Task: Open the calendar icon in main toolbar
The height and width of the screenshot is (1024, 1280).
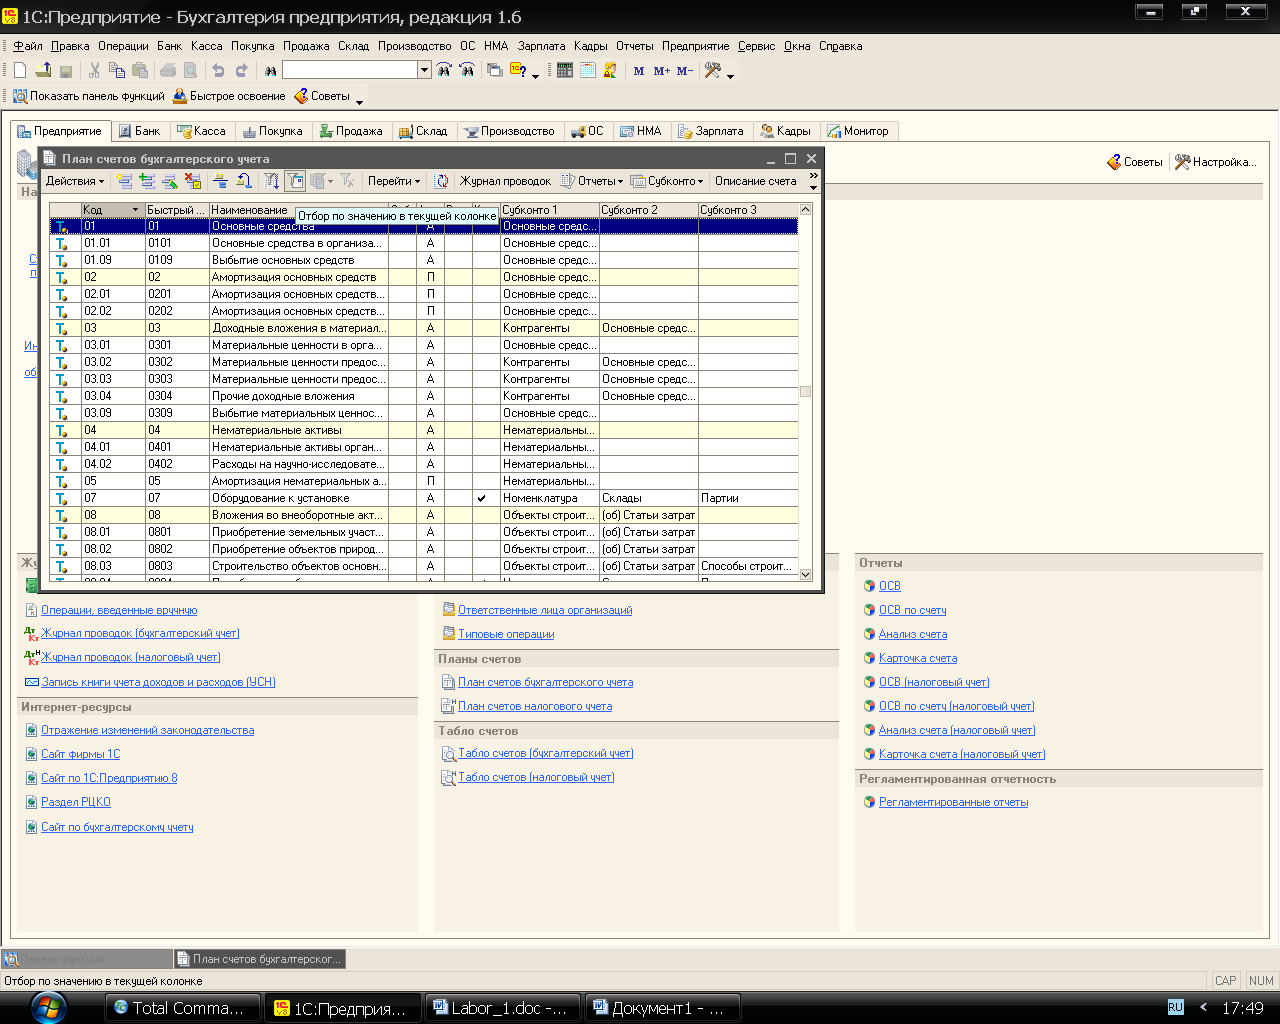Action: point(588,70)
